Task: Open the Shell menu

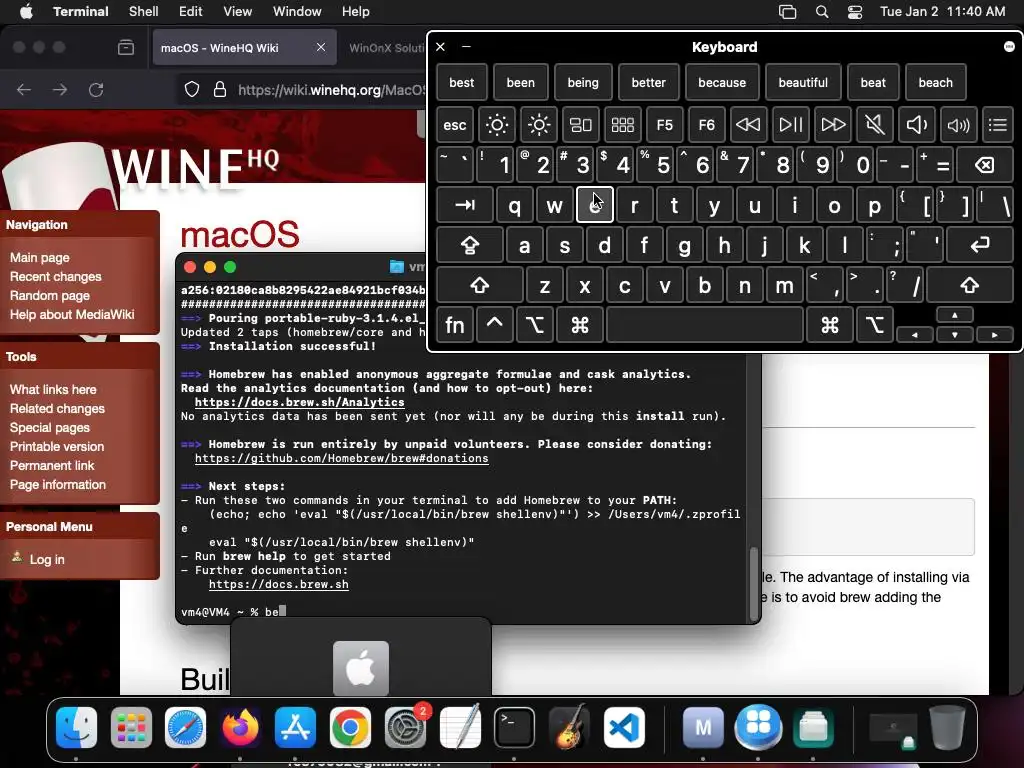Action: click(144, 12)
